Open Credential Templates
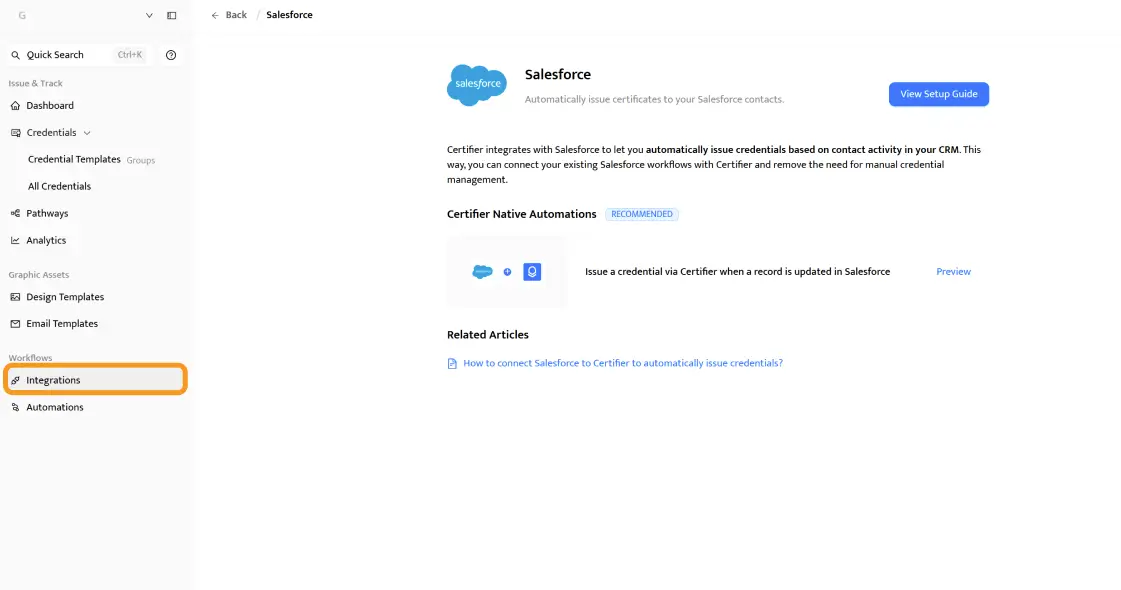 (74, 159)
